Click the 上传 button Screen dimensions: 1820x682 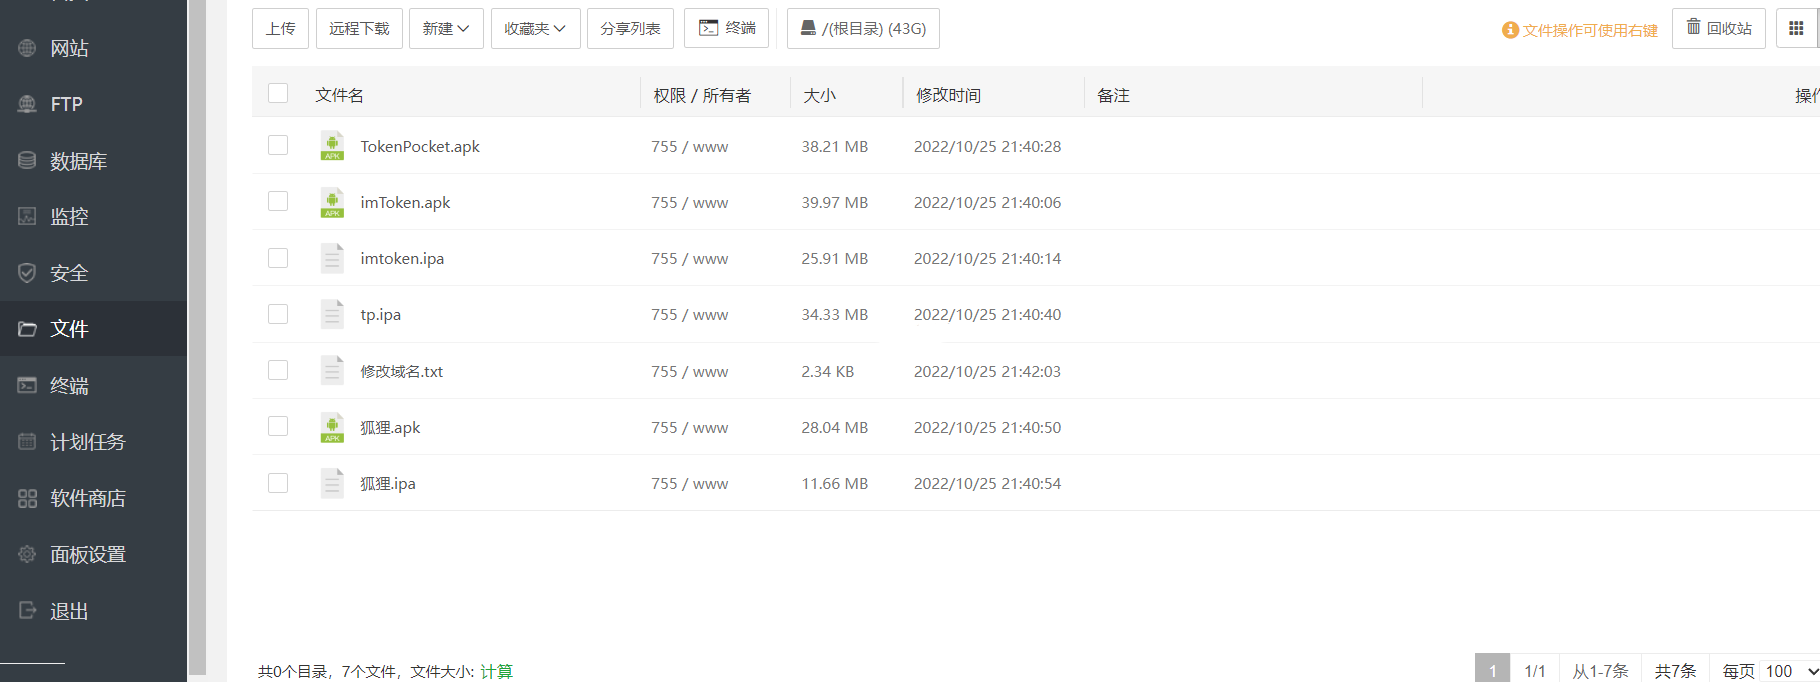280,28
